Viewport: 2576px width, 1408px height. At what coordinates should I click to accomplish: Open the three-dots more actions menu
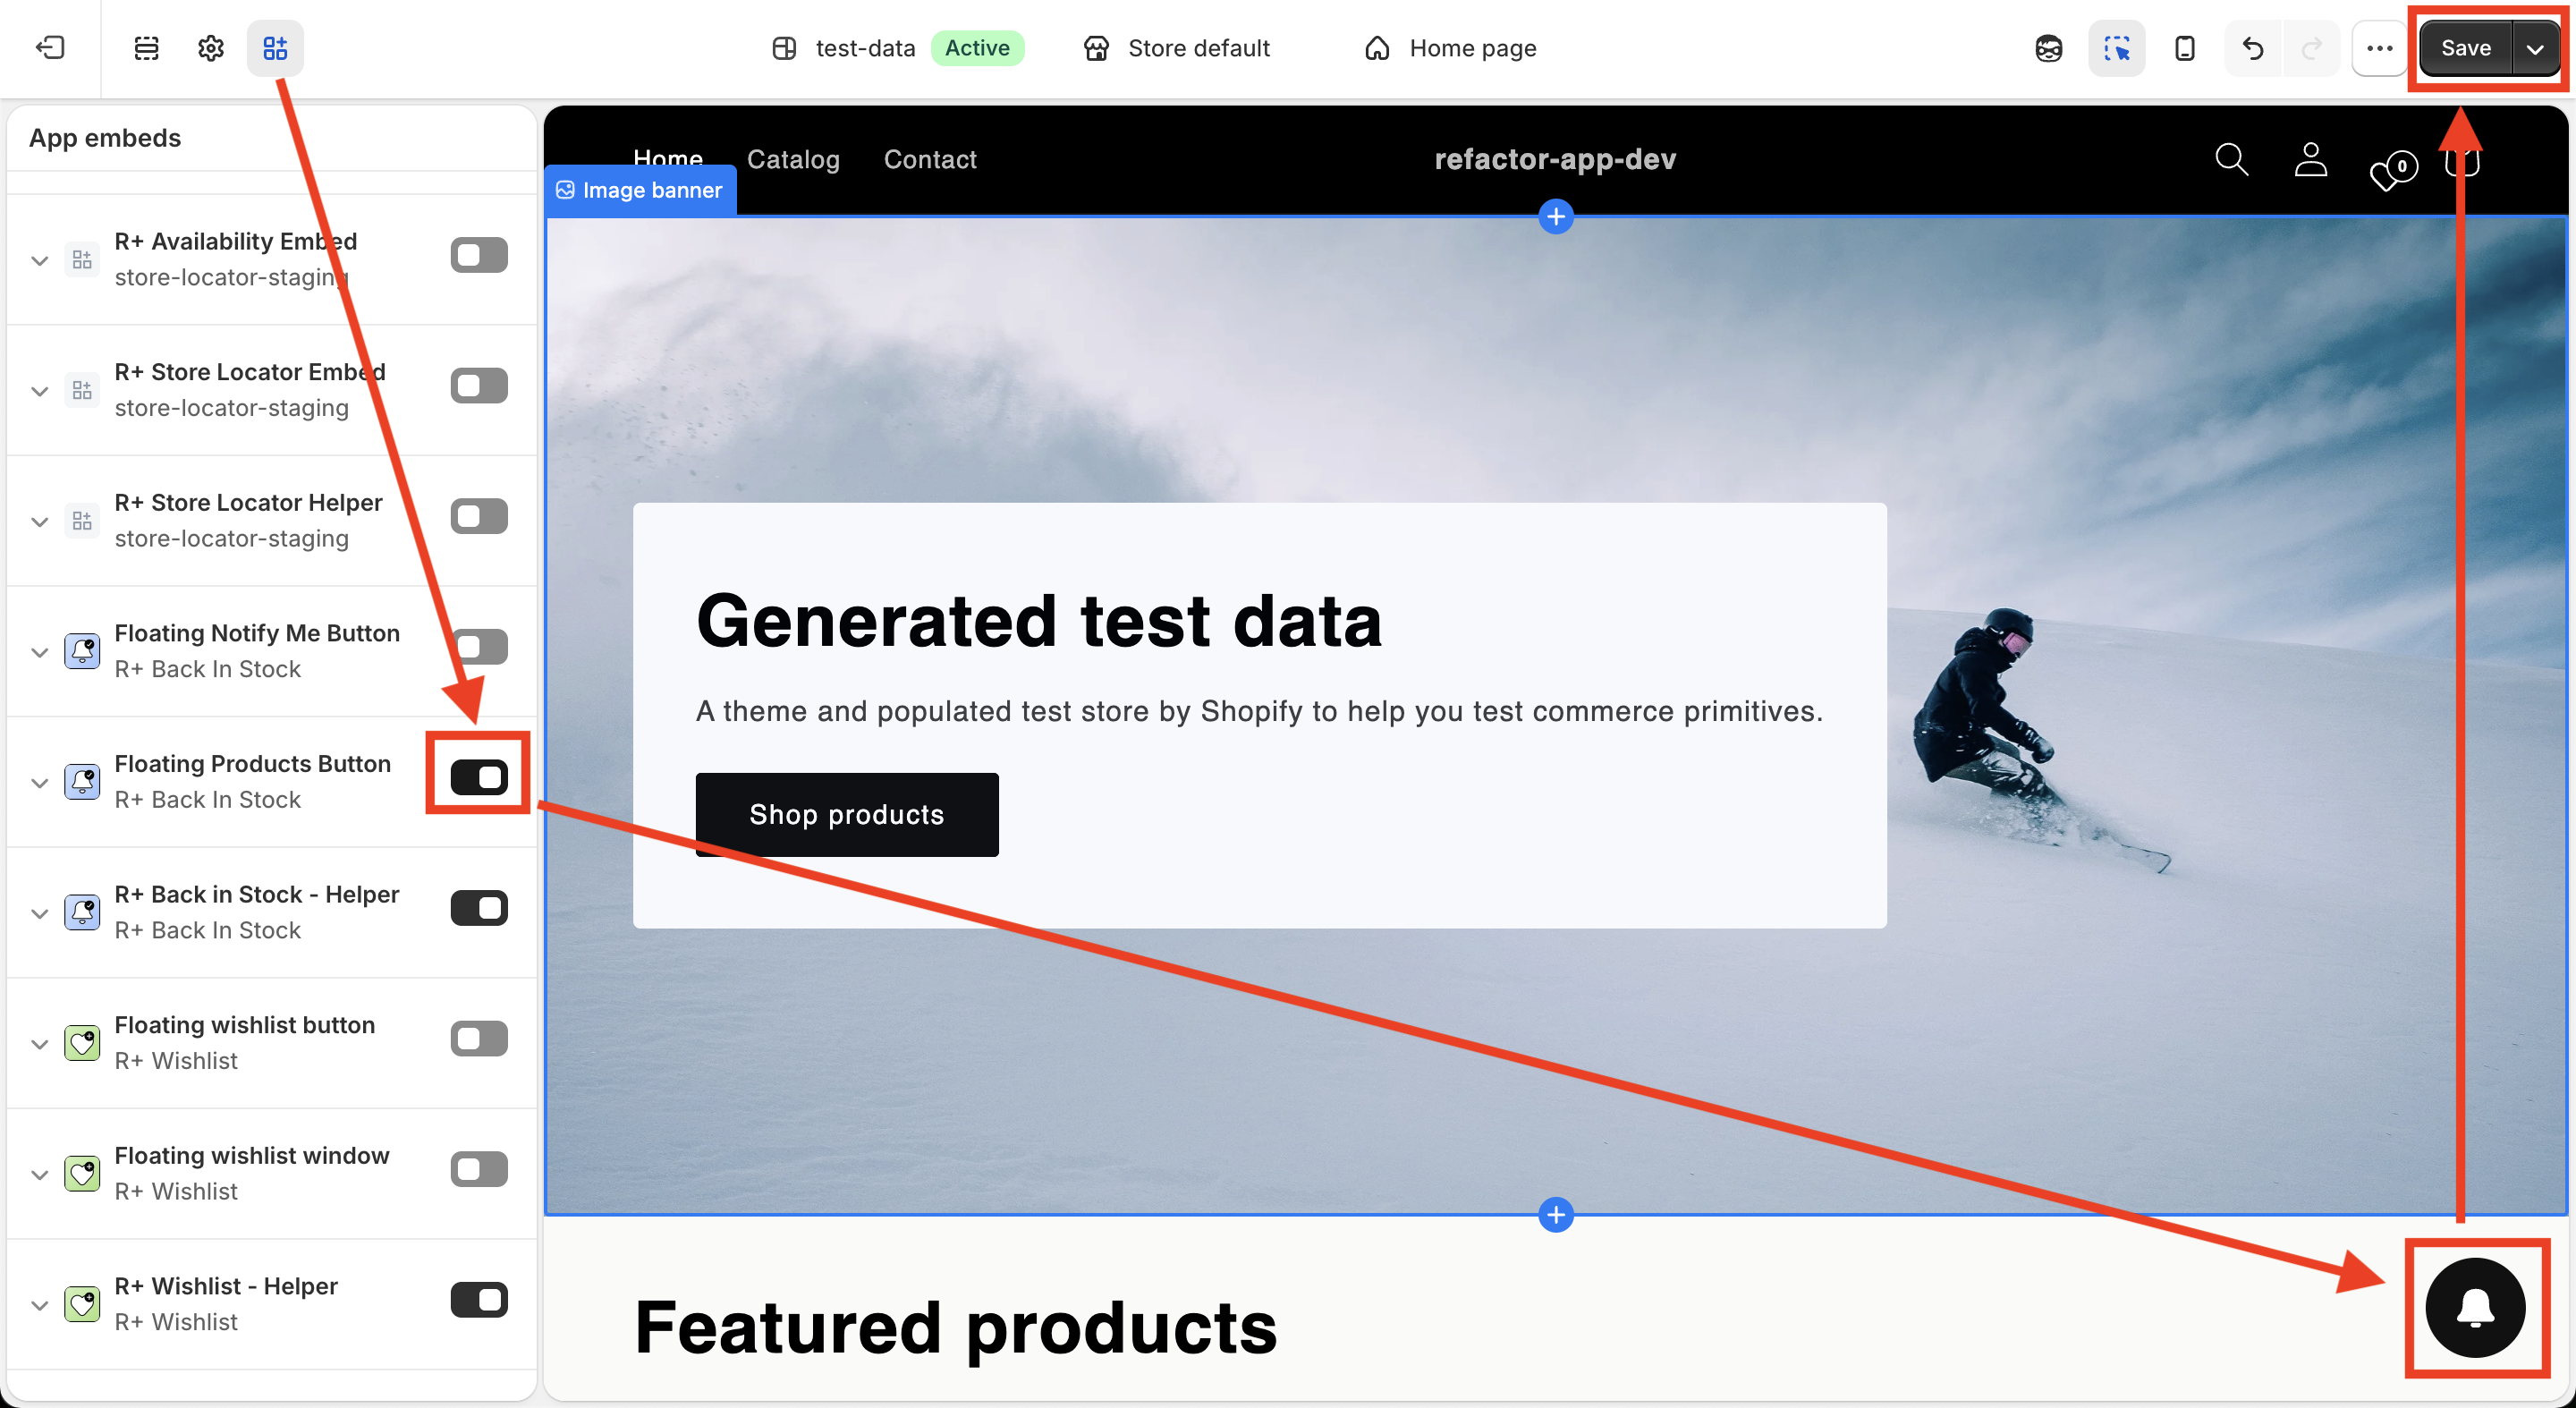coord(2380,48)
